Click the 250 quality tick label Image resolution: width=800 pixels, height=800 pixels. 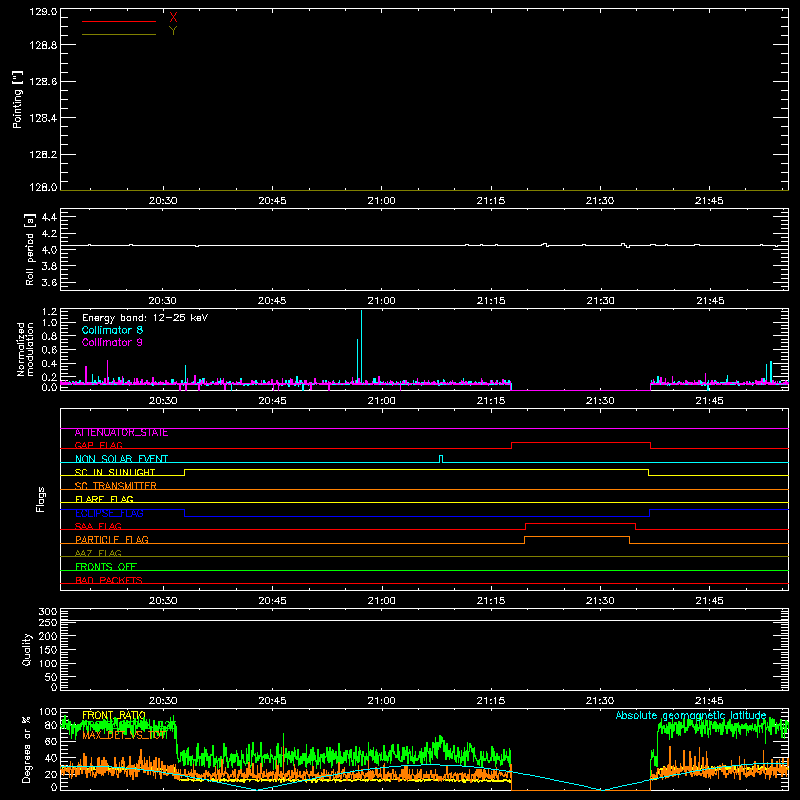(x=47, y=622)
